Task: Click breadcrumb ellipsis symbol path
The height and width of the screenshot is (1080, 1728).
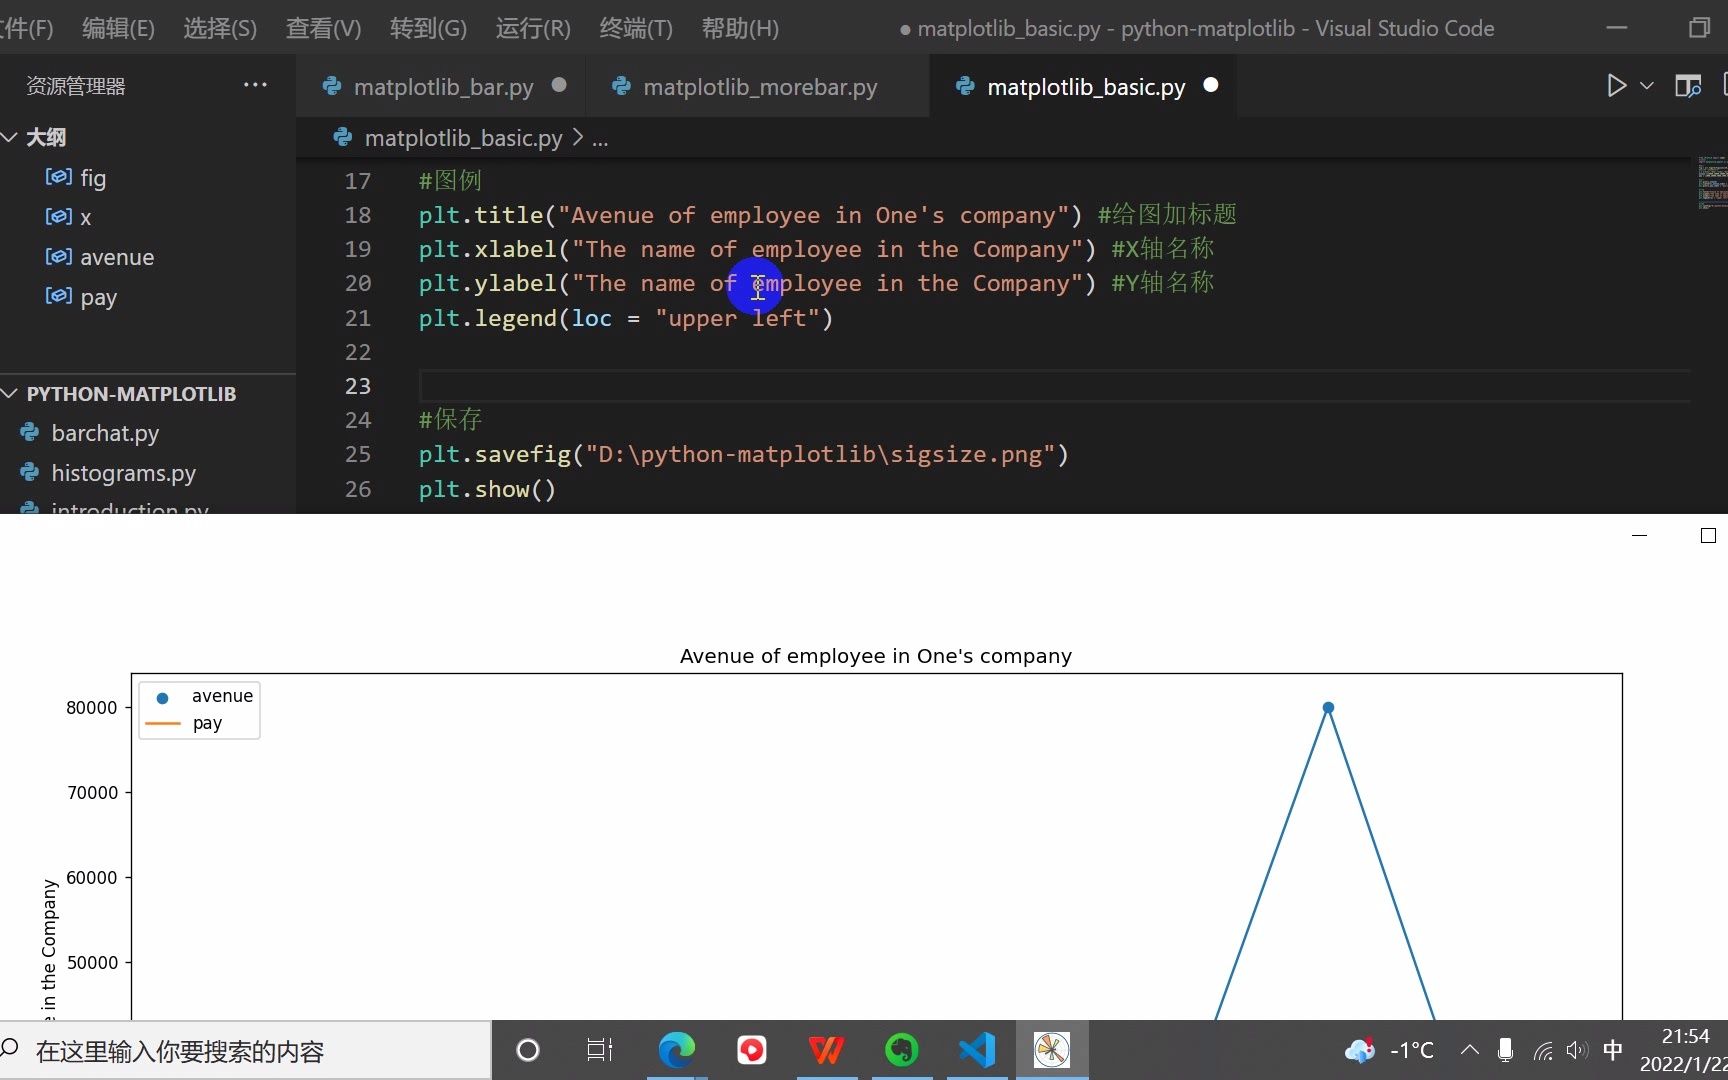Action: 600,138
